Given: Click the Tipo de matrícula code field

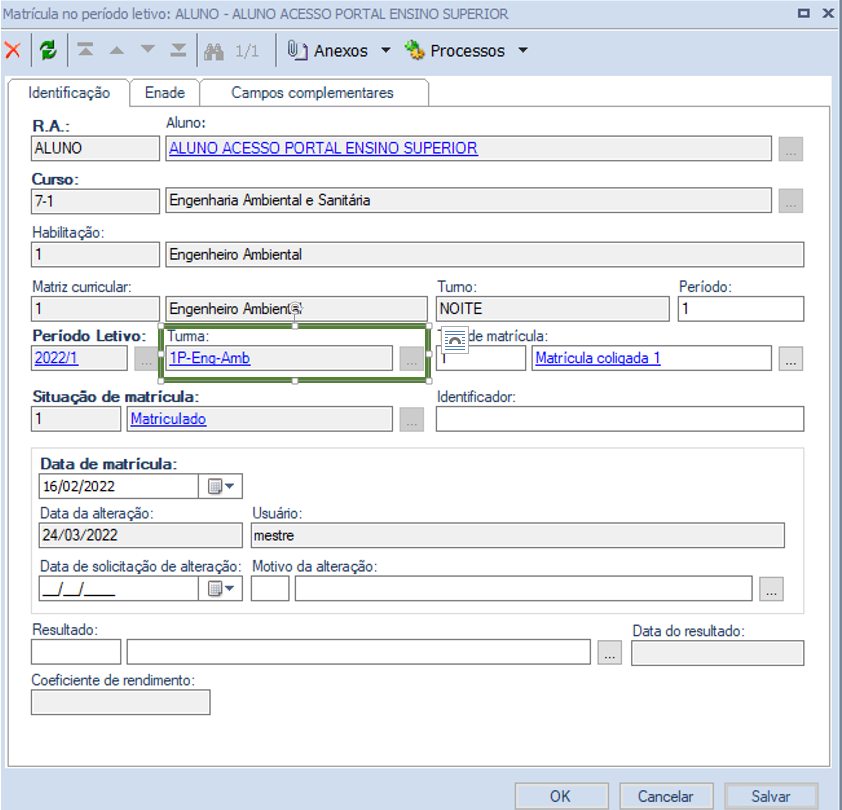Looking at the screenshot, I should click(481, 358).
